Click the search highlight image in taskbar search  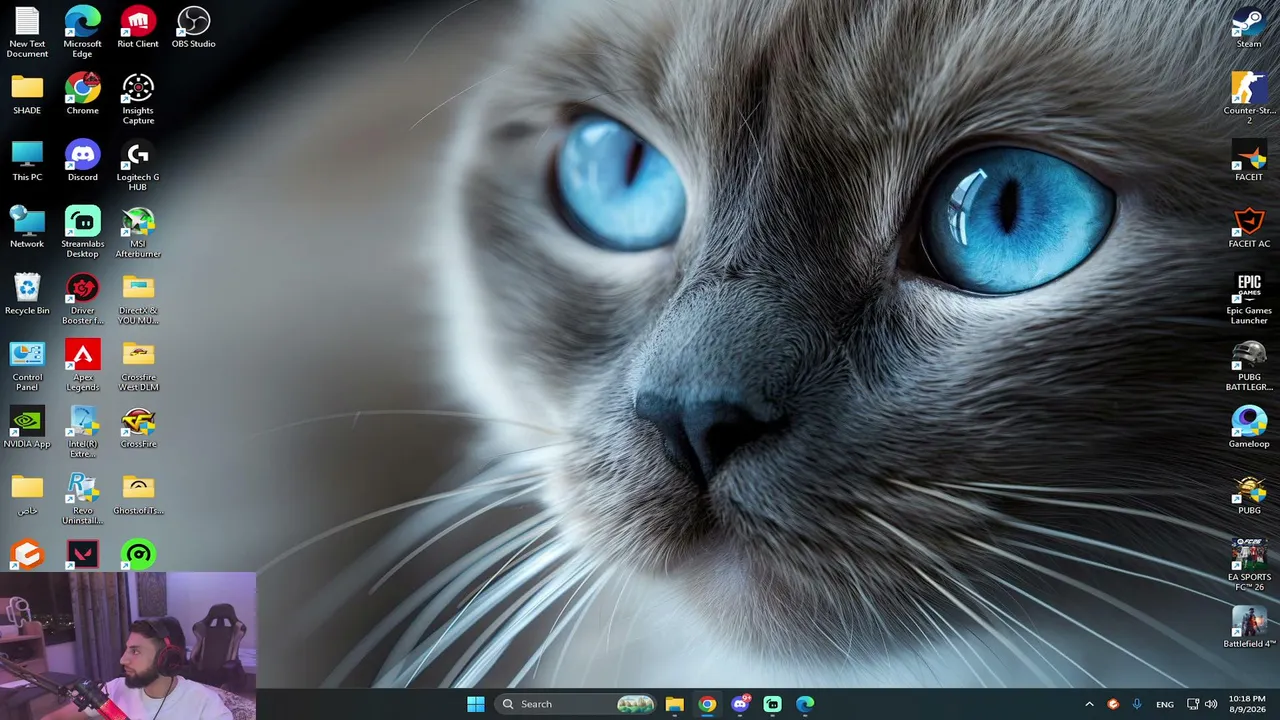pyautogui.click(x=635, y=704)
